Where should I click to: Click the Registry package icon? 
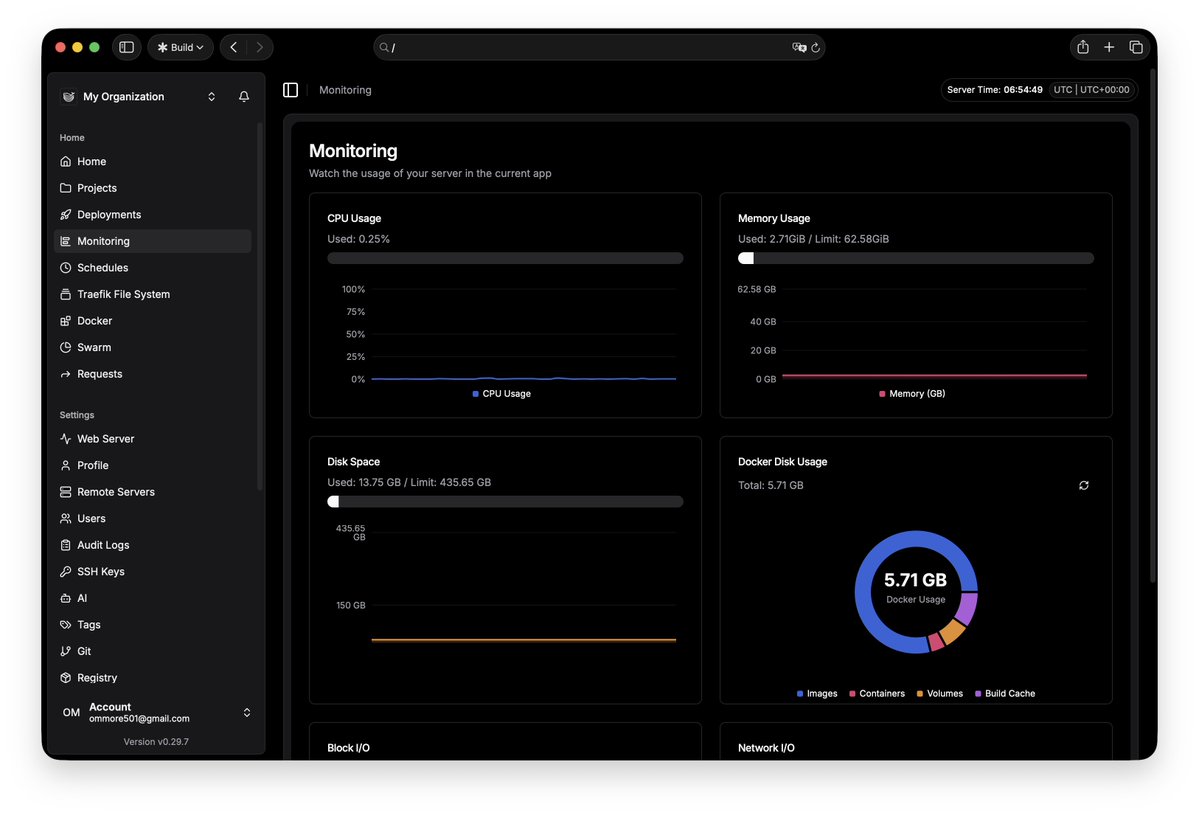[x=66, y=678]
